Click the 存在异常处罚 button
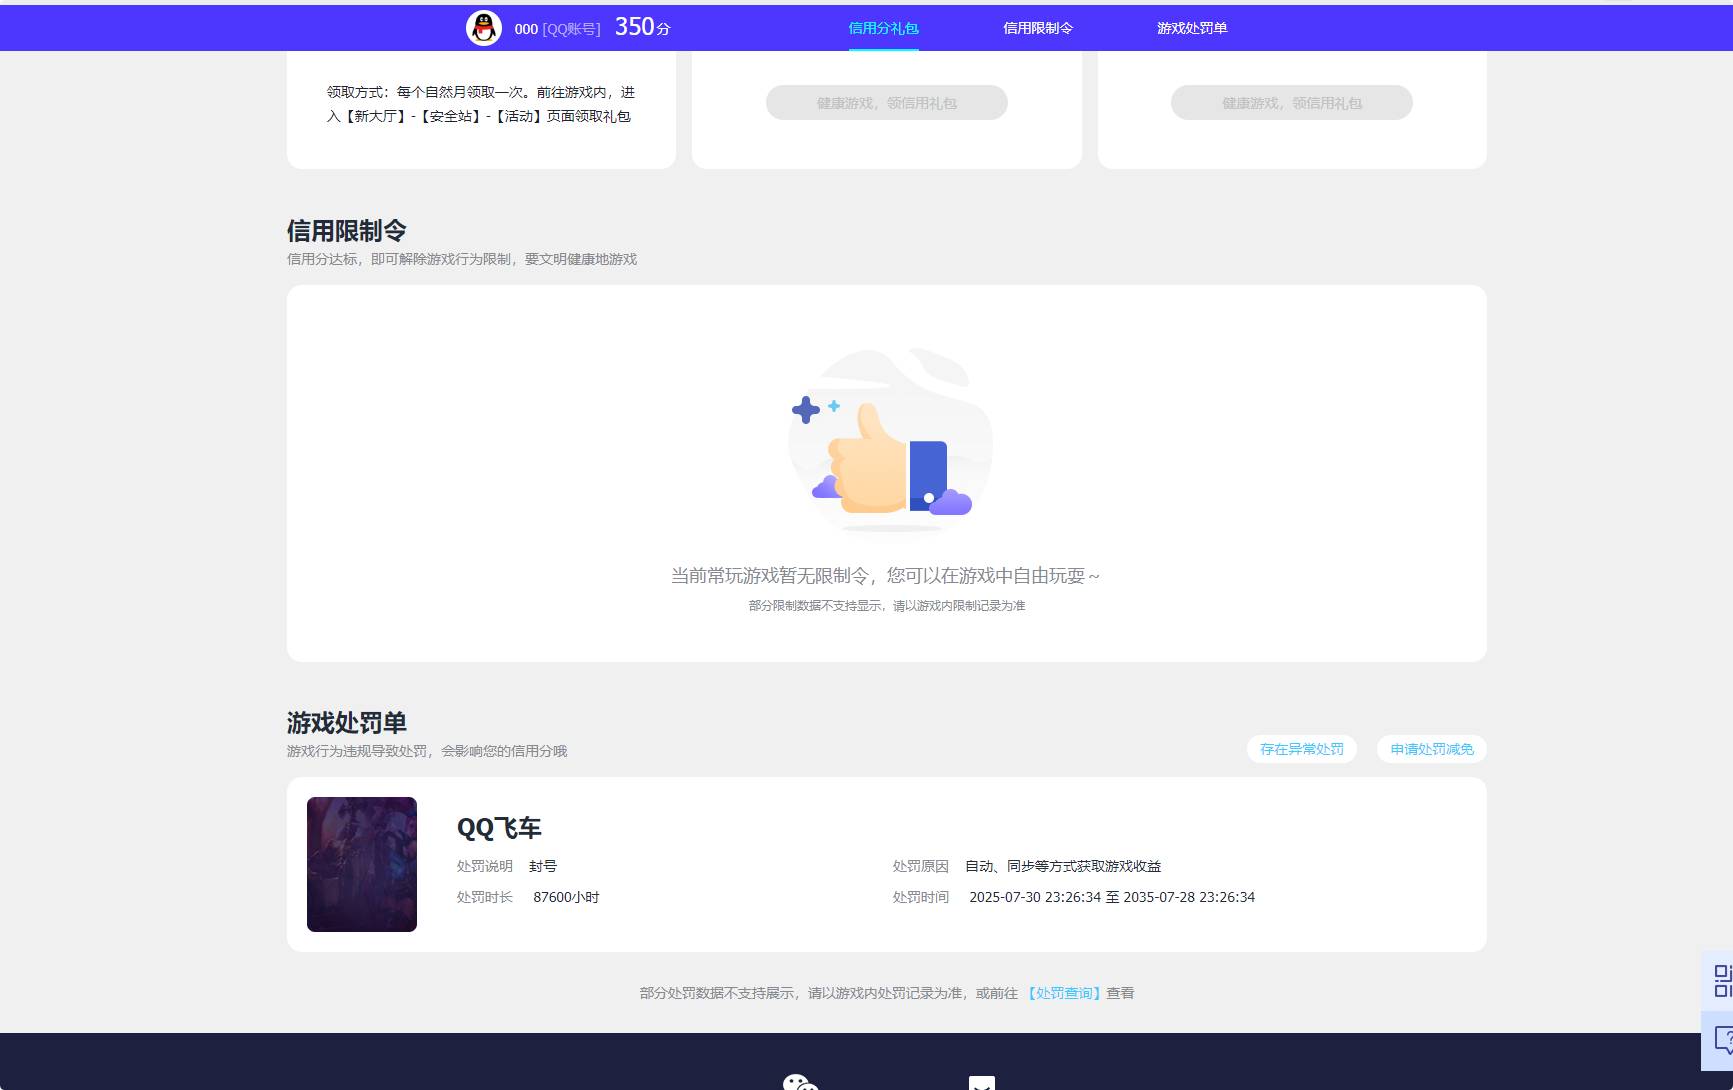 point(1301,748)
